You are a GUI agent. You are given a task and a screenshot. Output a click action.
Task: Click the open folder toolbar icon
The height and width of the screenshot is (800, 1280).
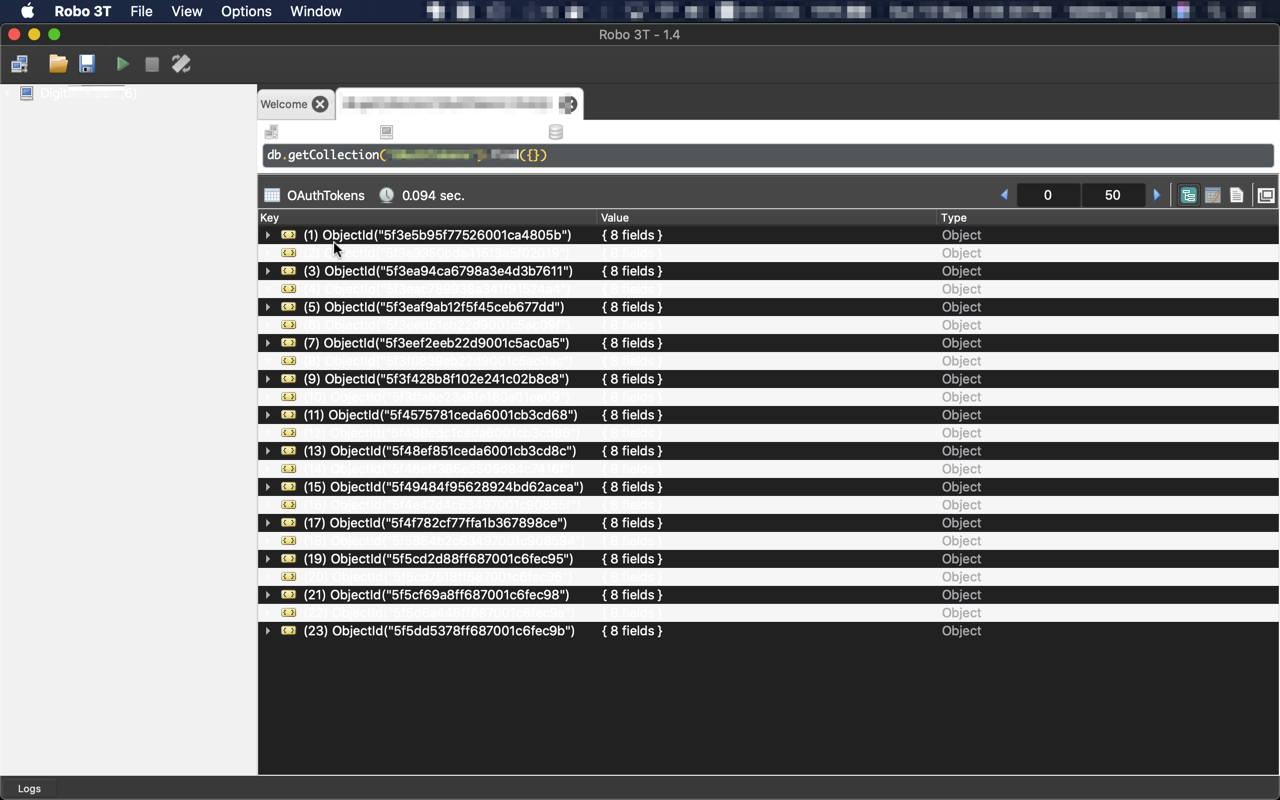58,64
